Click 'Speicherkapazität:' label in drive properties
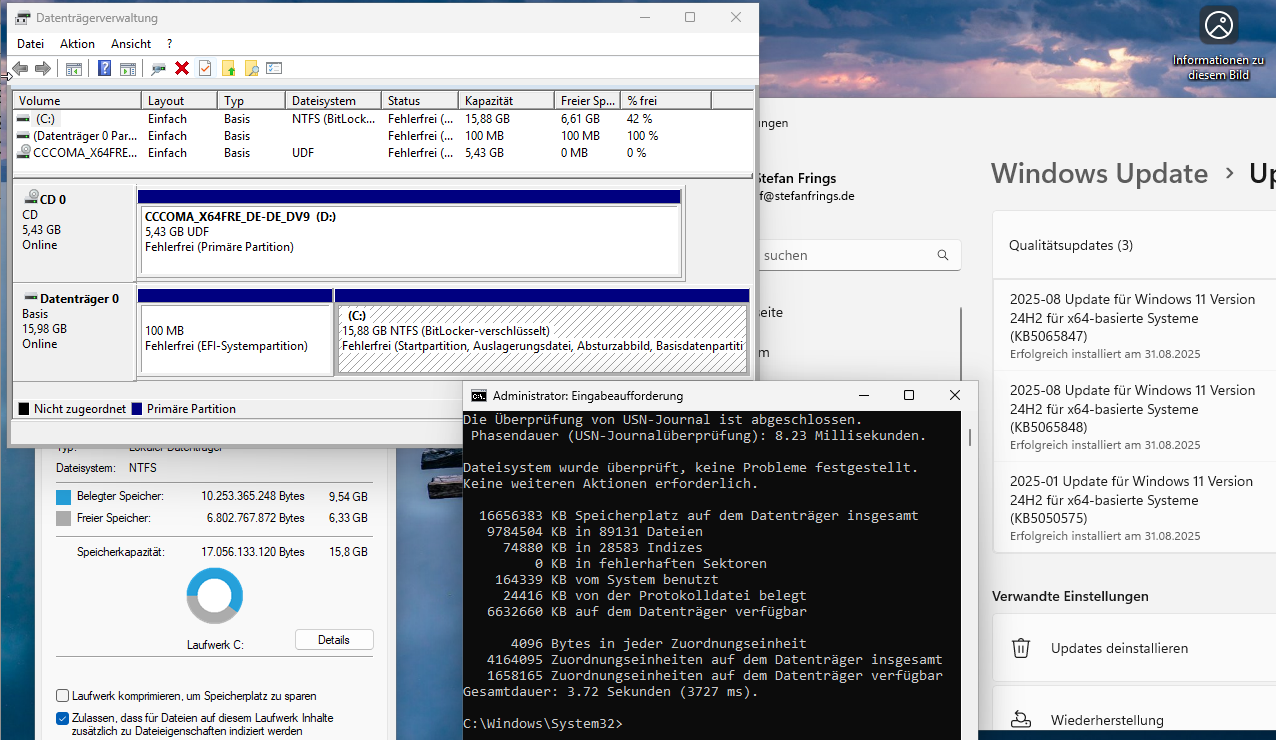Screen dimensions: 1276x740 pos(121,552)
